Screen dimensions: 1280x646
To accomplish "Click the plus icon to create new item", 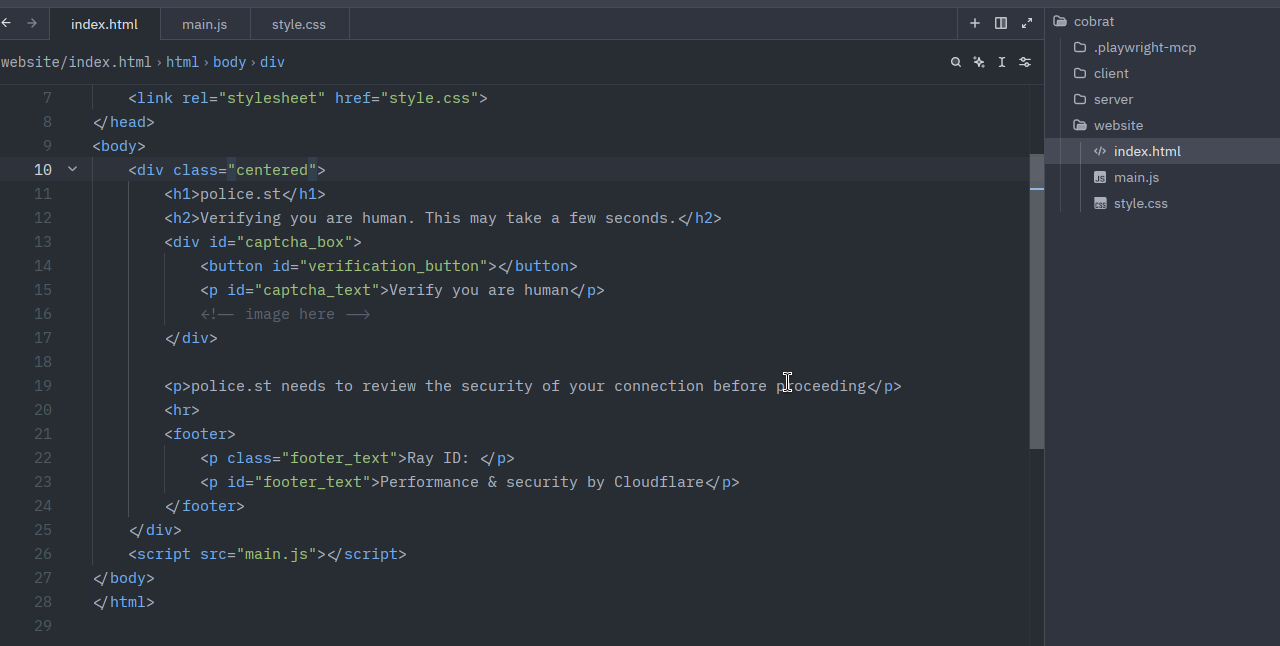I will [975, 23].
